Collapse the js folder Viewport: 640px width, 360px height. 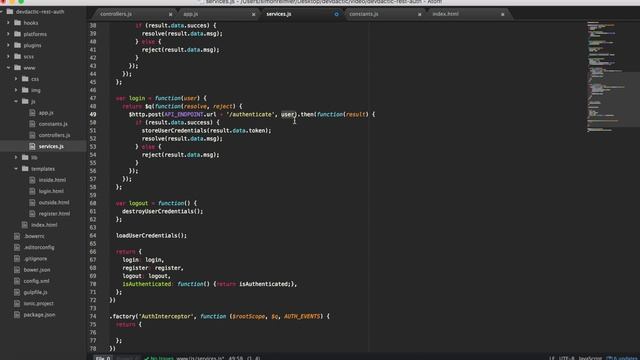(x=16, y=101)
